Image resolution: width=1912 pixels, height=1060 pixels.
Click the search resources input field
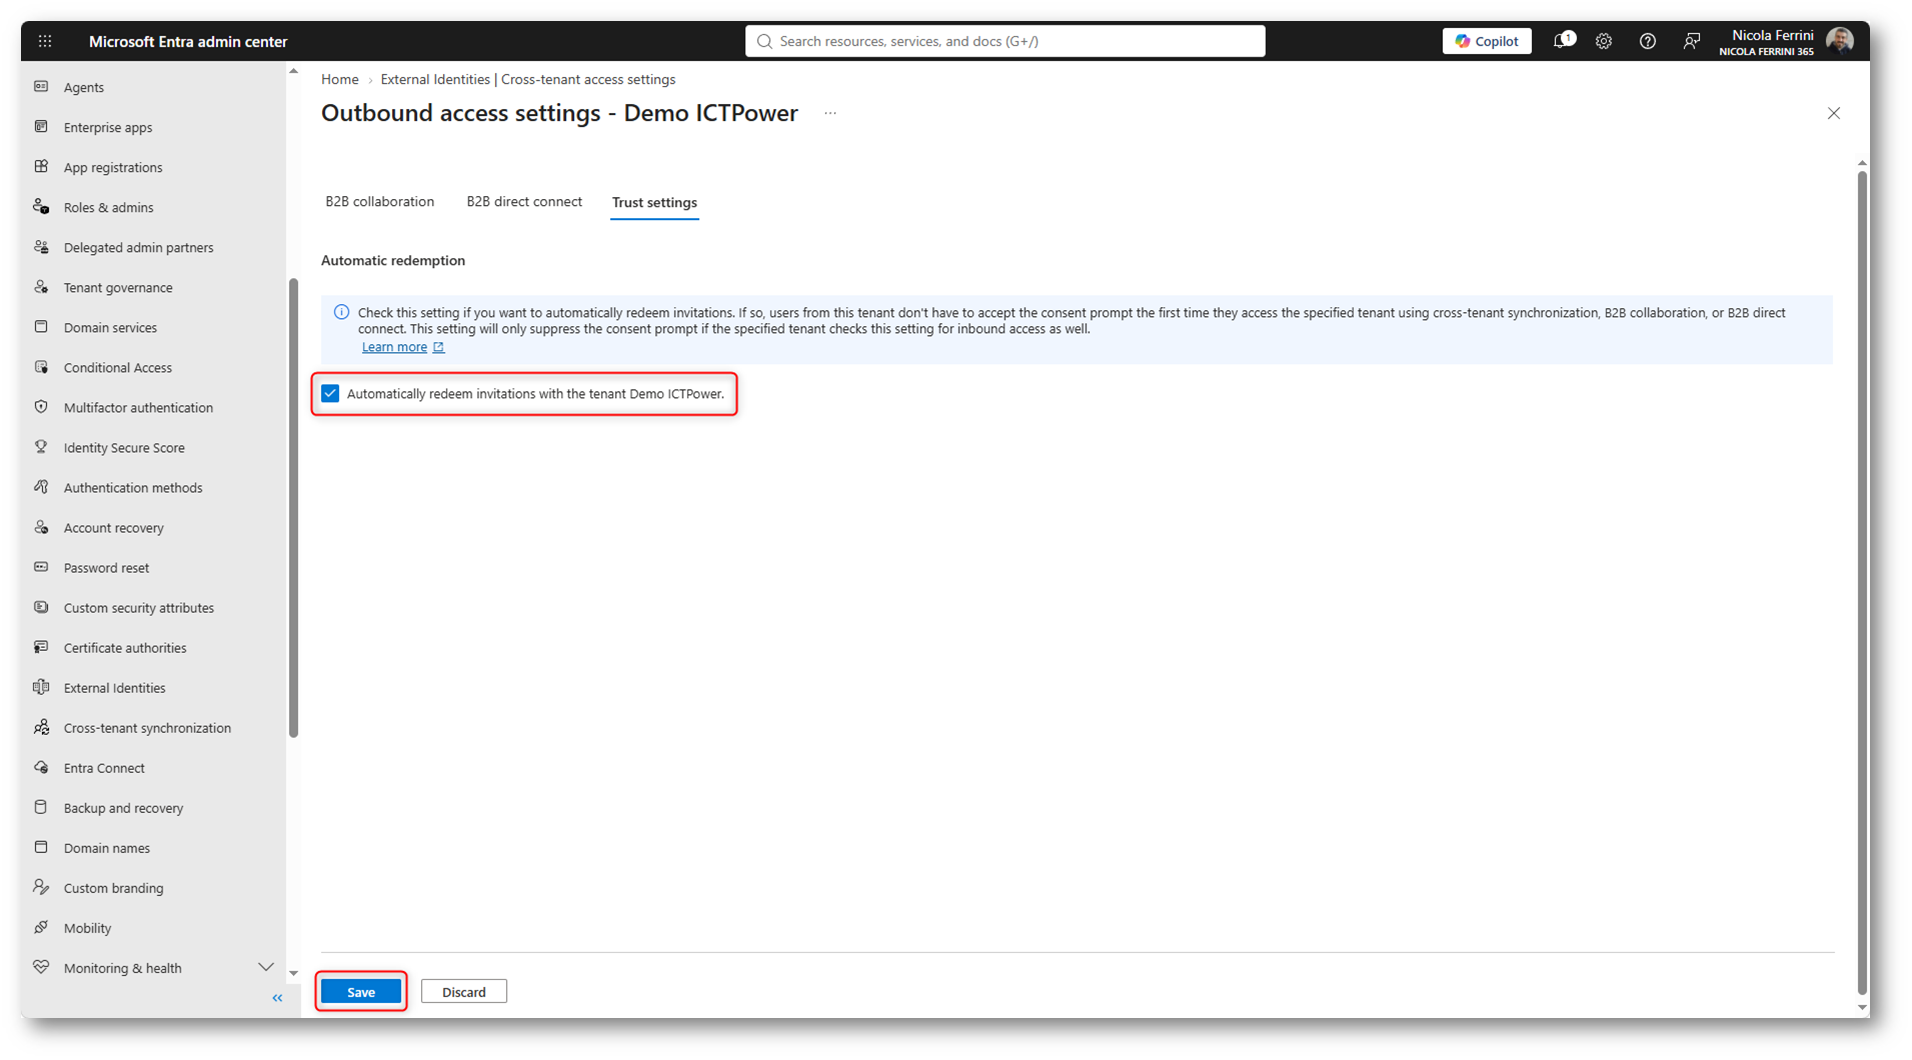pyautogui.click(x=1005, y=41)
